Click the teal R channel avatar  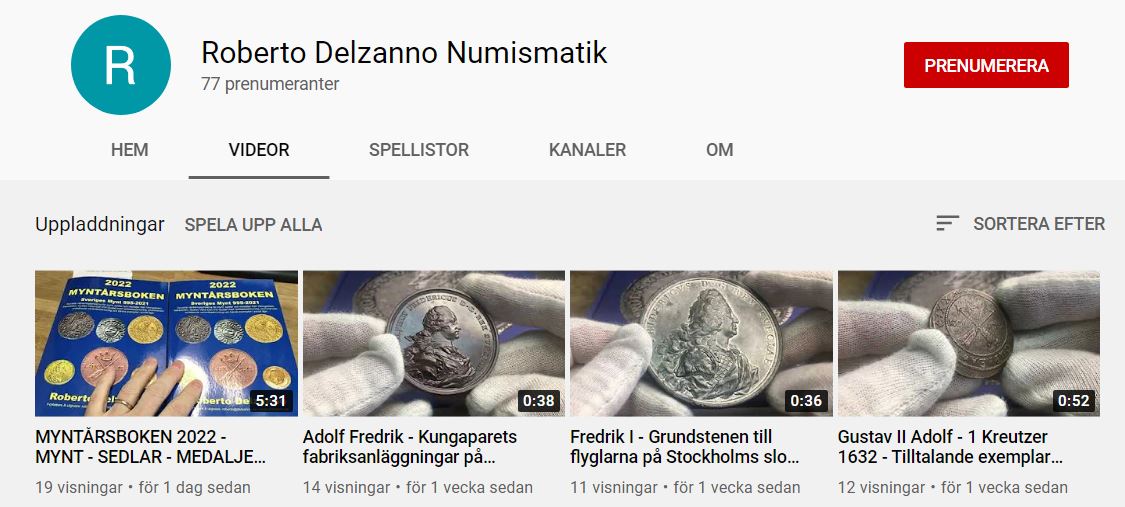121,65
